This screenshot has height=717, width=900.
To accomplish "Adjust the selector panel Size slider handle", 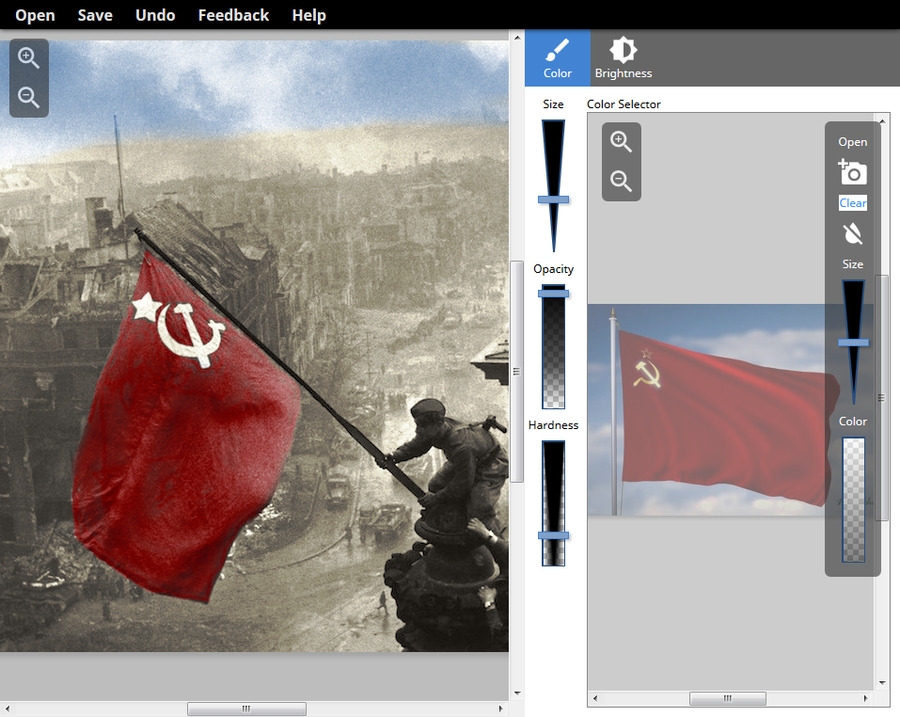I will pos(854,343).
